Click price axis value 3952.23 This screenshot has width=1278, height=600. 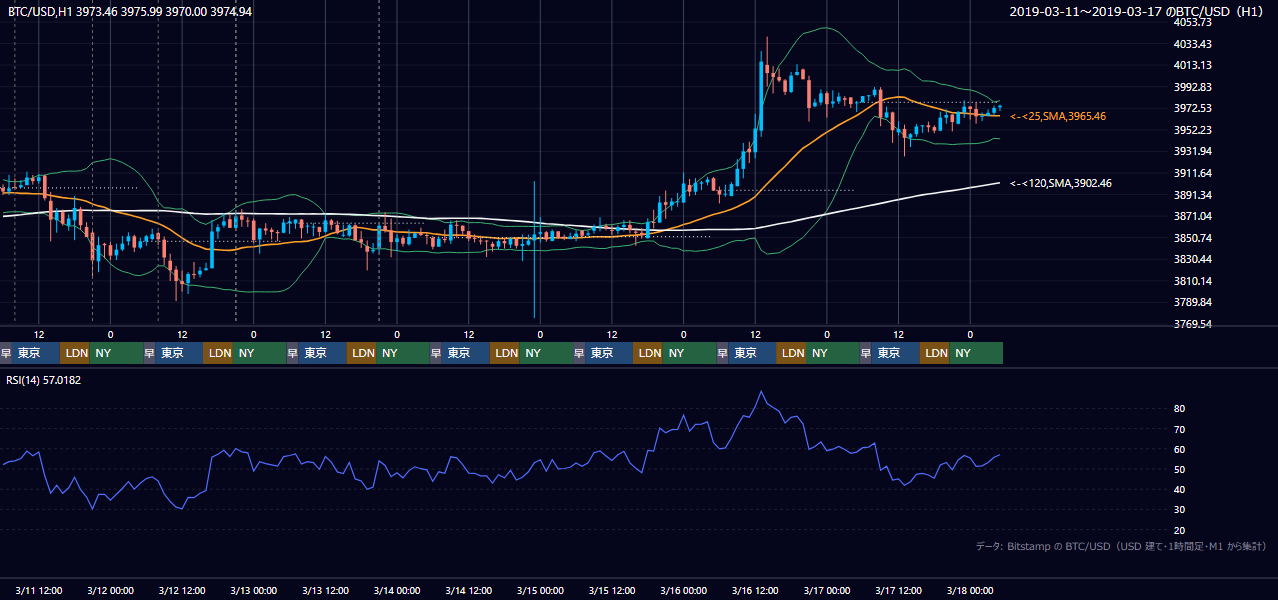(1193, 130)
